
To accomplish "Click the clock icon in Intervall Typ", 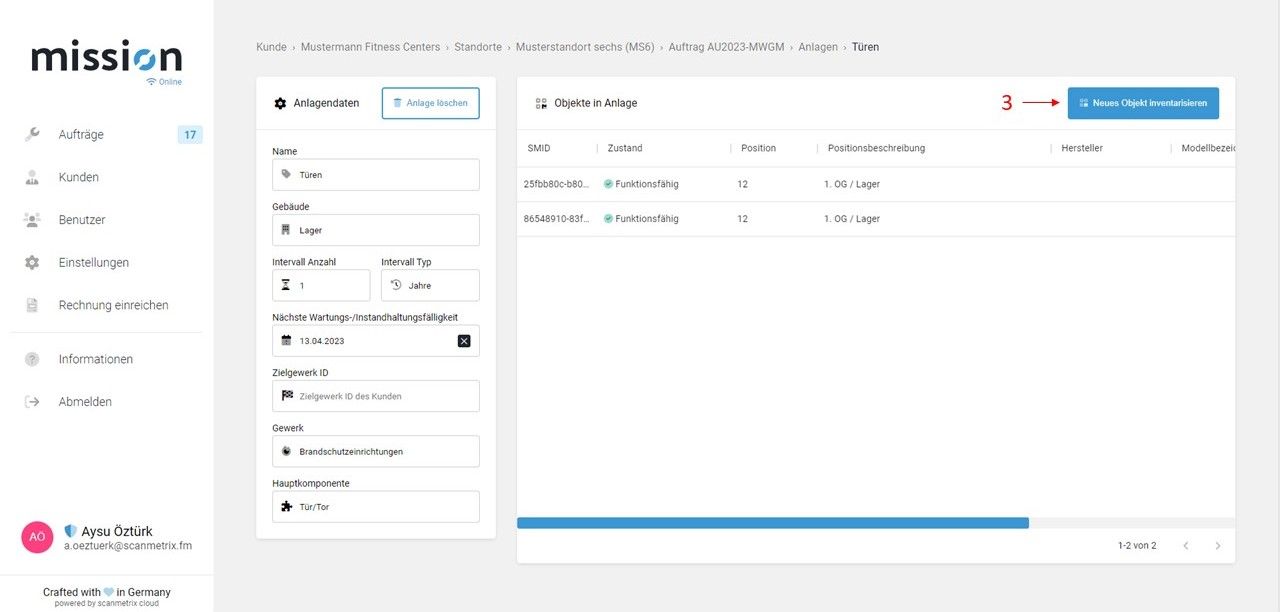I will [x=395, y=285].
